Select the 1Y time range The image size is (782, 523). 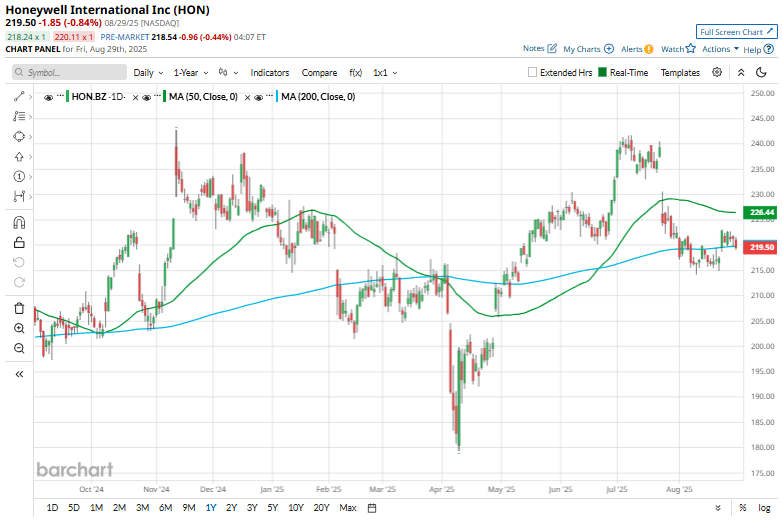(x=211, y=508)
